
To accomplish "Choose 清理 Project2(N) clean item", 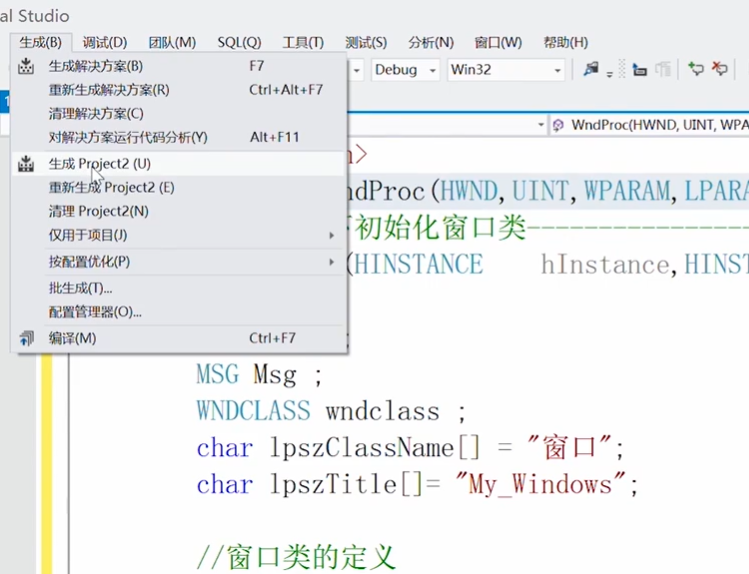I will tap(179, 211).
